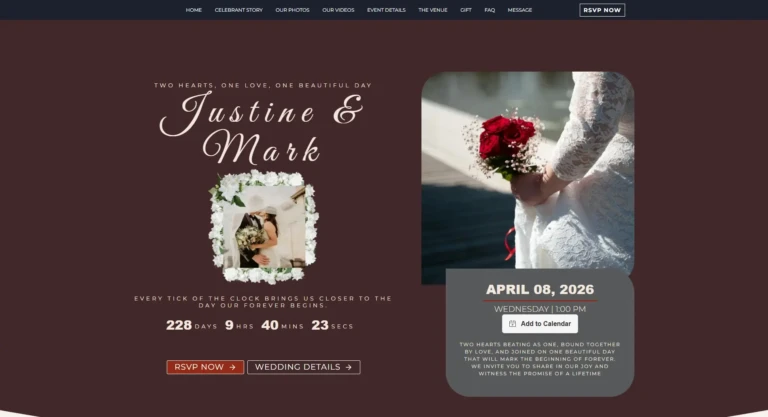This screenshot has width=768, height=417.
Task: Click the WEDNESDAY | 1:00 PM text
Action: pos(540,309)
